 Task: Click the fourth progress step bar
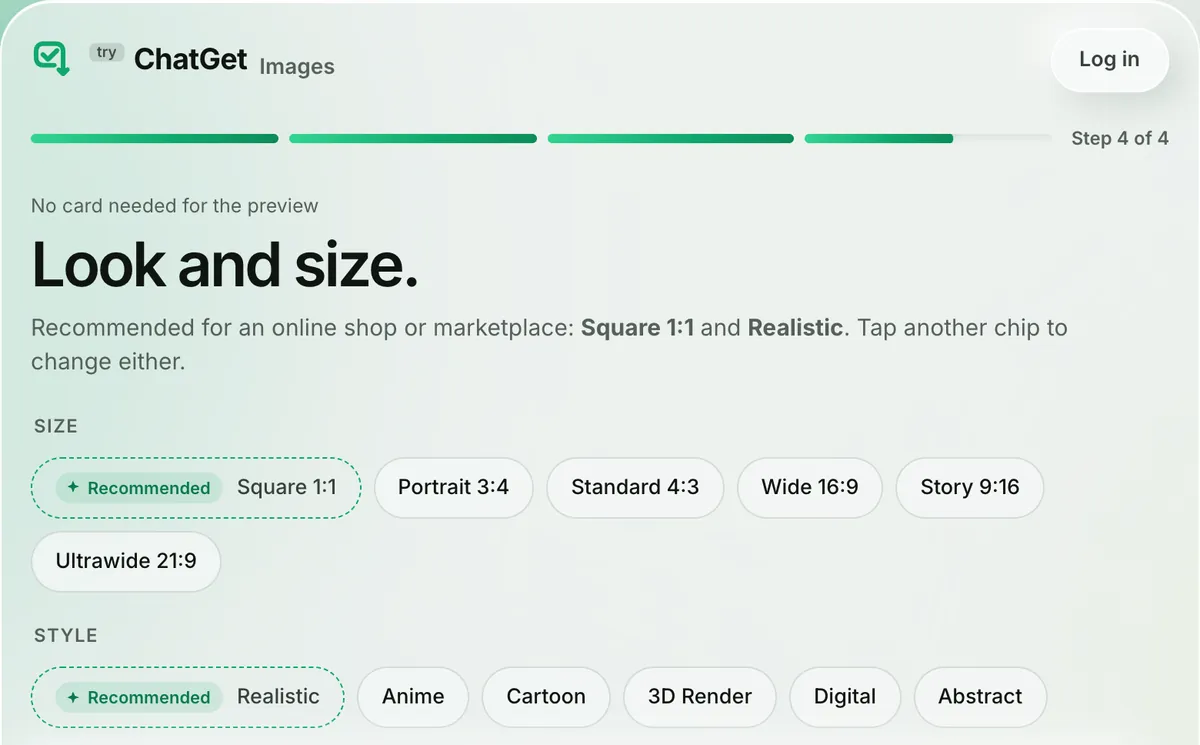(929, 139)
